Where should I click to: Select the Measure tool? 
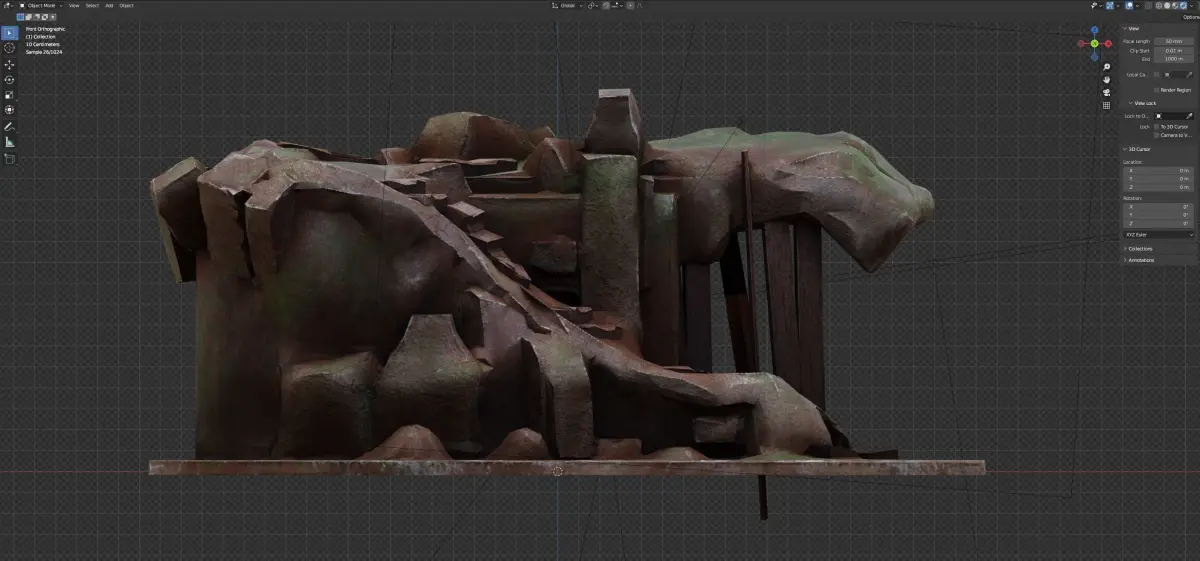click(x=9, y=142)
